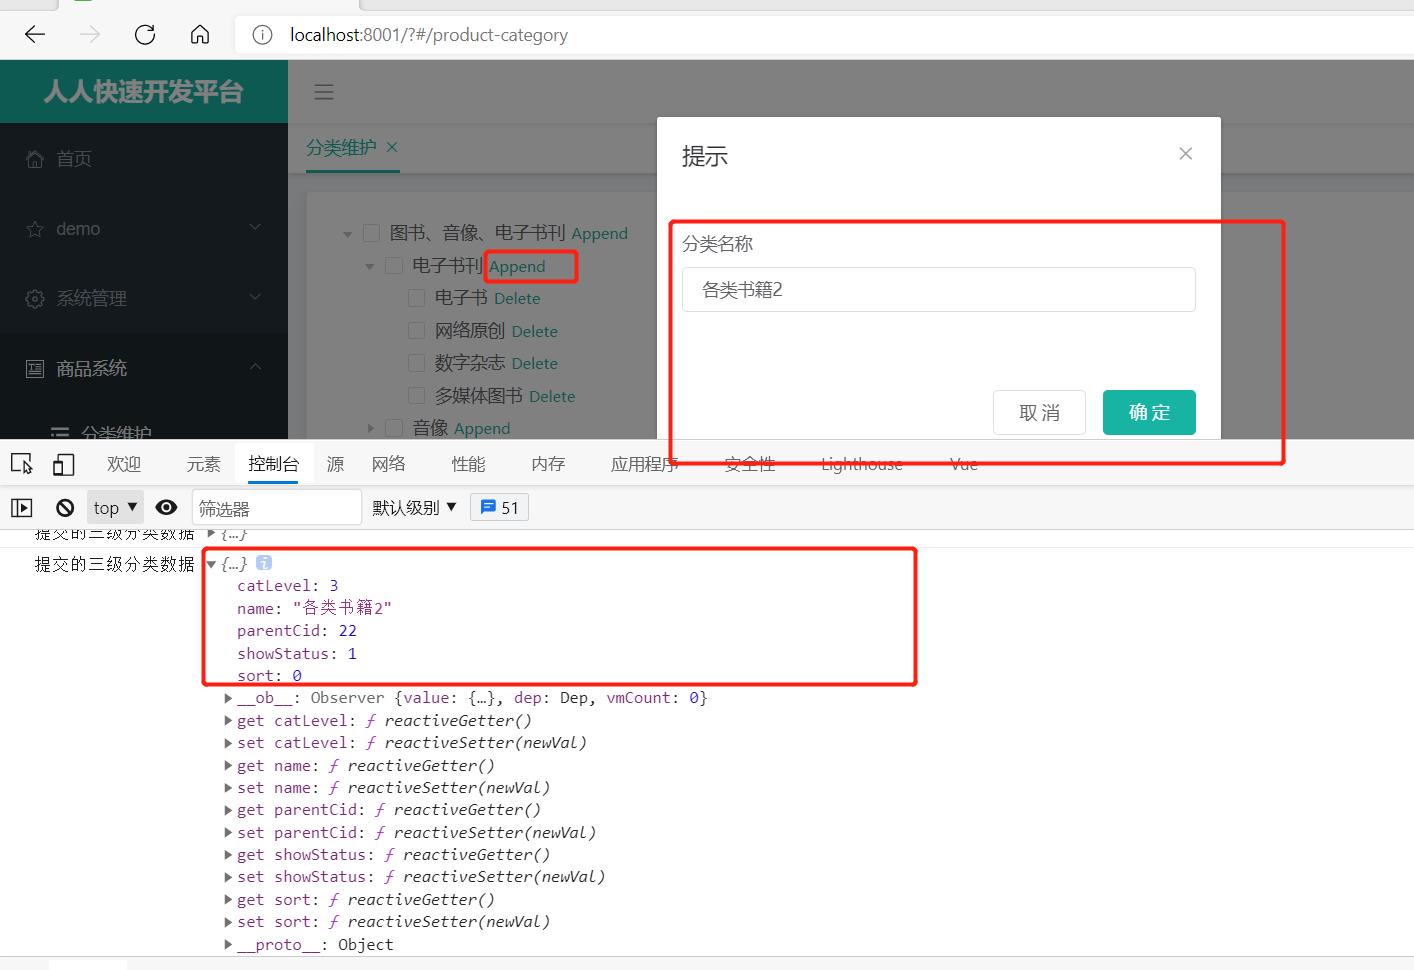Screen dimensions: 1414x970
Task: Select the 分类维护 page tab
Action: pyautogui.click(x=341, y=147)
